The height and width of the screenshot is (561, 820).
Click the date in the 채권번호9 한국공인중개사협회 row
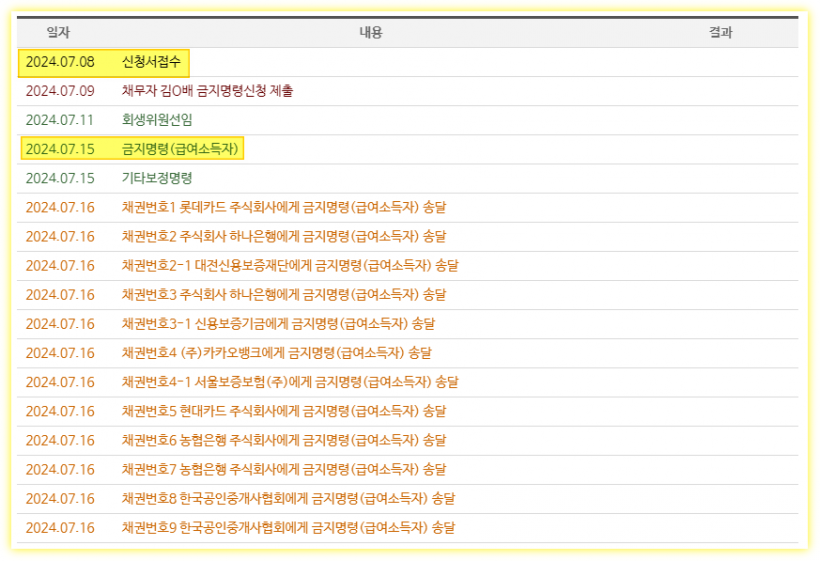60,528
